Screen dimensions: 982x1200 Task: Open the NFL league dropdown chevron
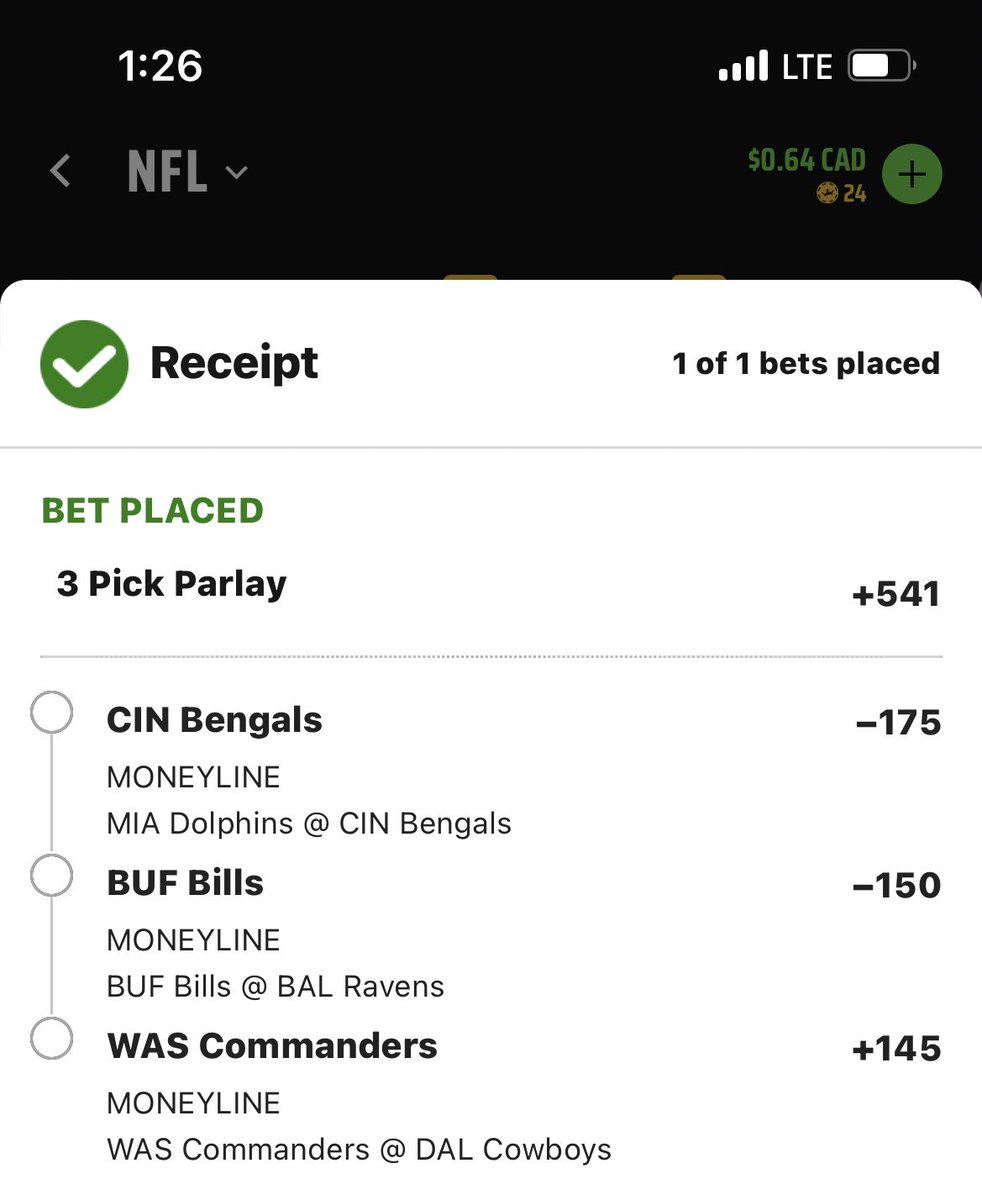click(x=237, y=173)
